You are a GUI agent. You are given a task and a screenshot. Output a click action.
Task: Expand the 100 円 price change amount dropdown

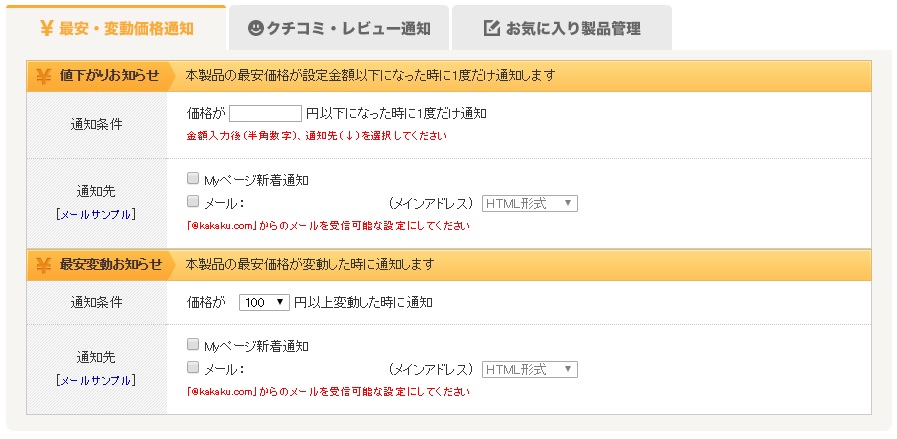click(264, 302)
